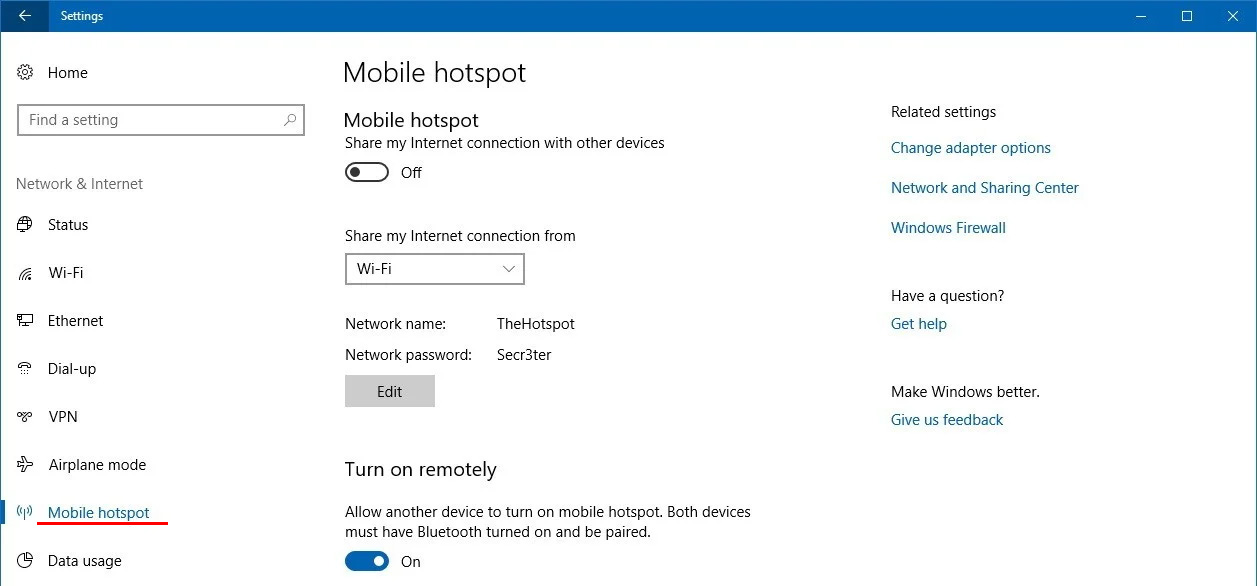Screen dimensions: 1257x586
Task: Click the Ethernet monitor icon
Action: 25,321
